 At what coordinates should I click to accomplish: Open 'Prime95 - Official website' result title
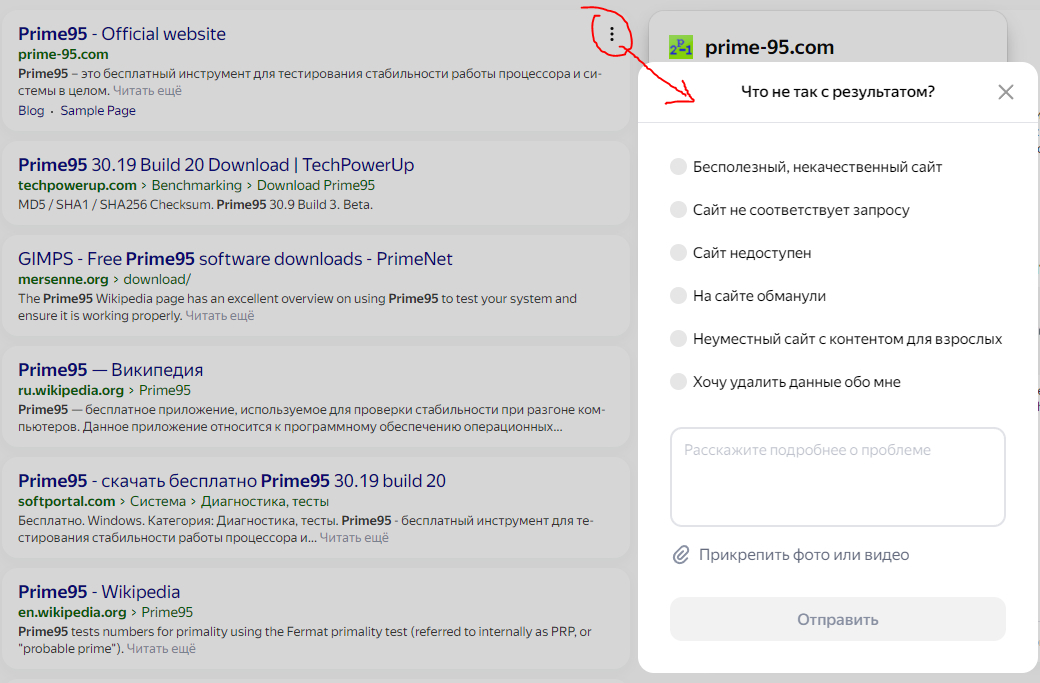122,34
